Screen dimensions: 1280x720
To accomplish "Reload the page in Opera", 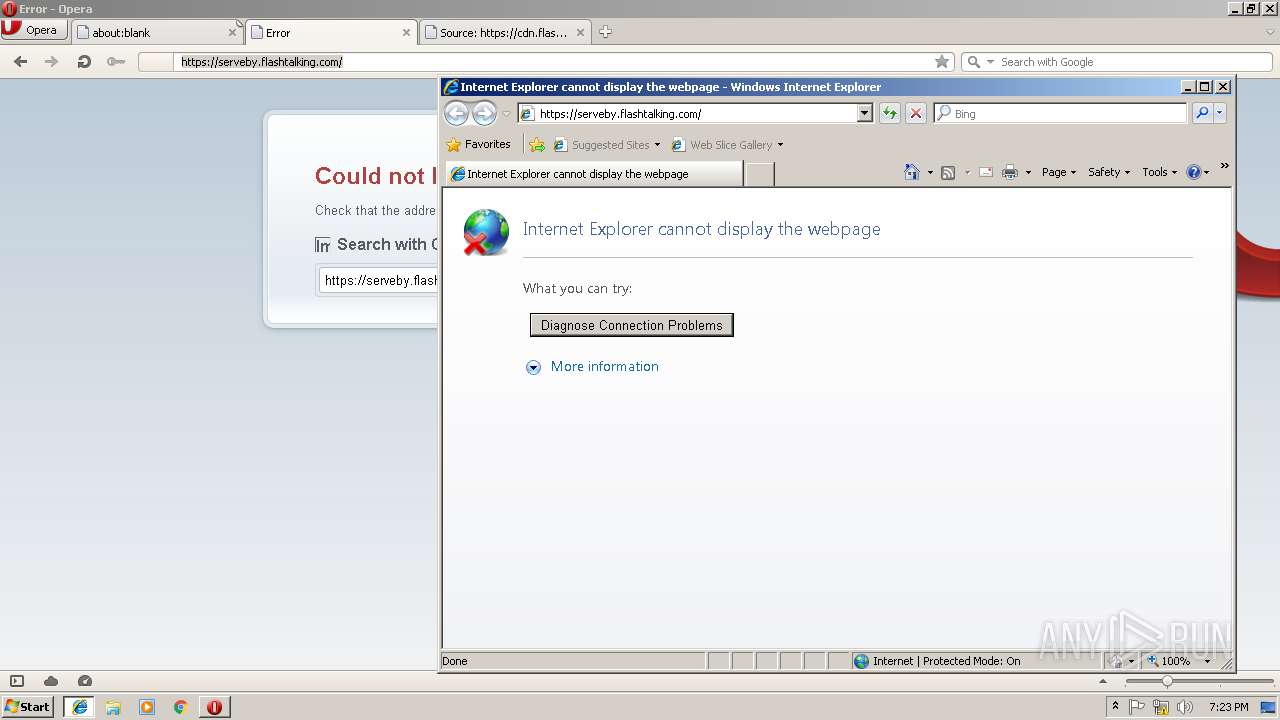I will pos(84,62).
